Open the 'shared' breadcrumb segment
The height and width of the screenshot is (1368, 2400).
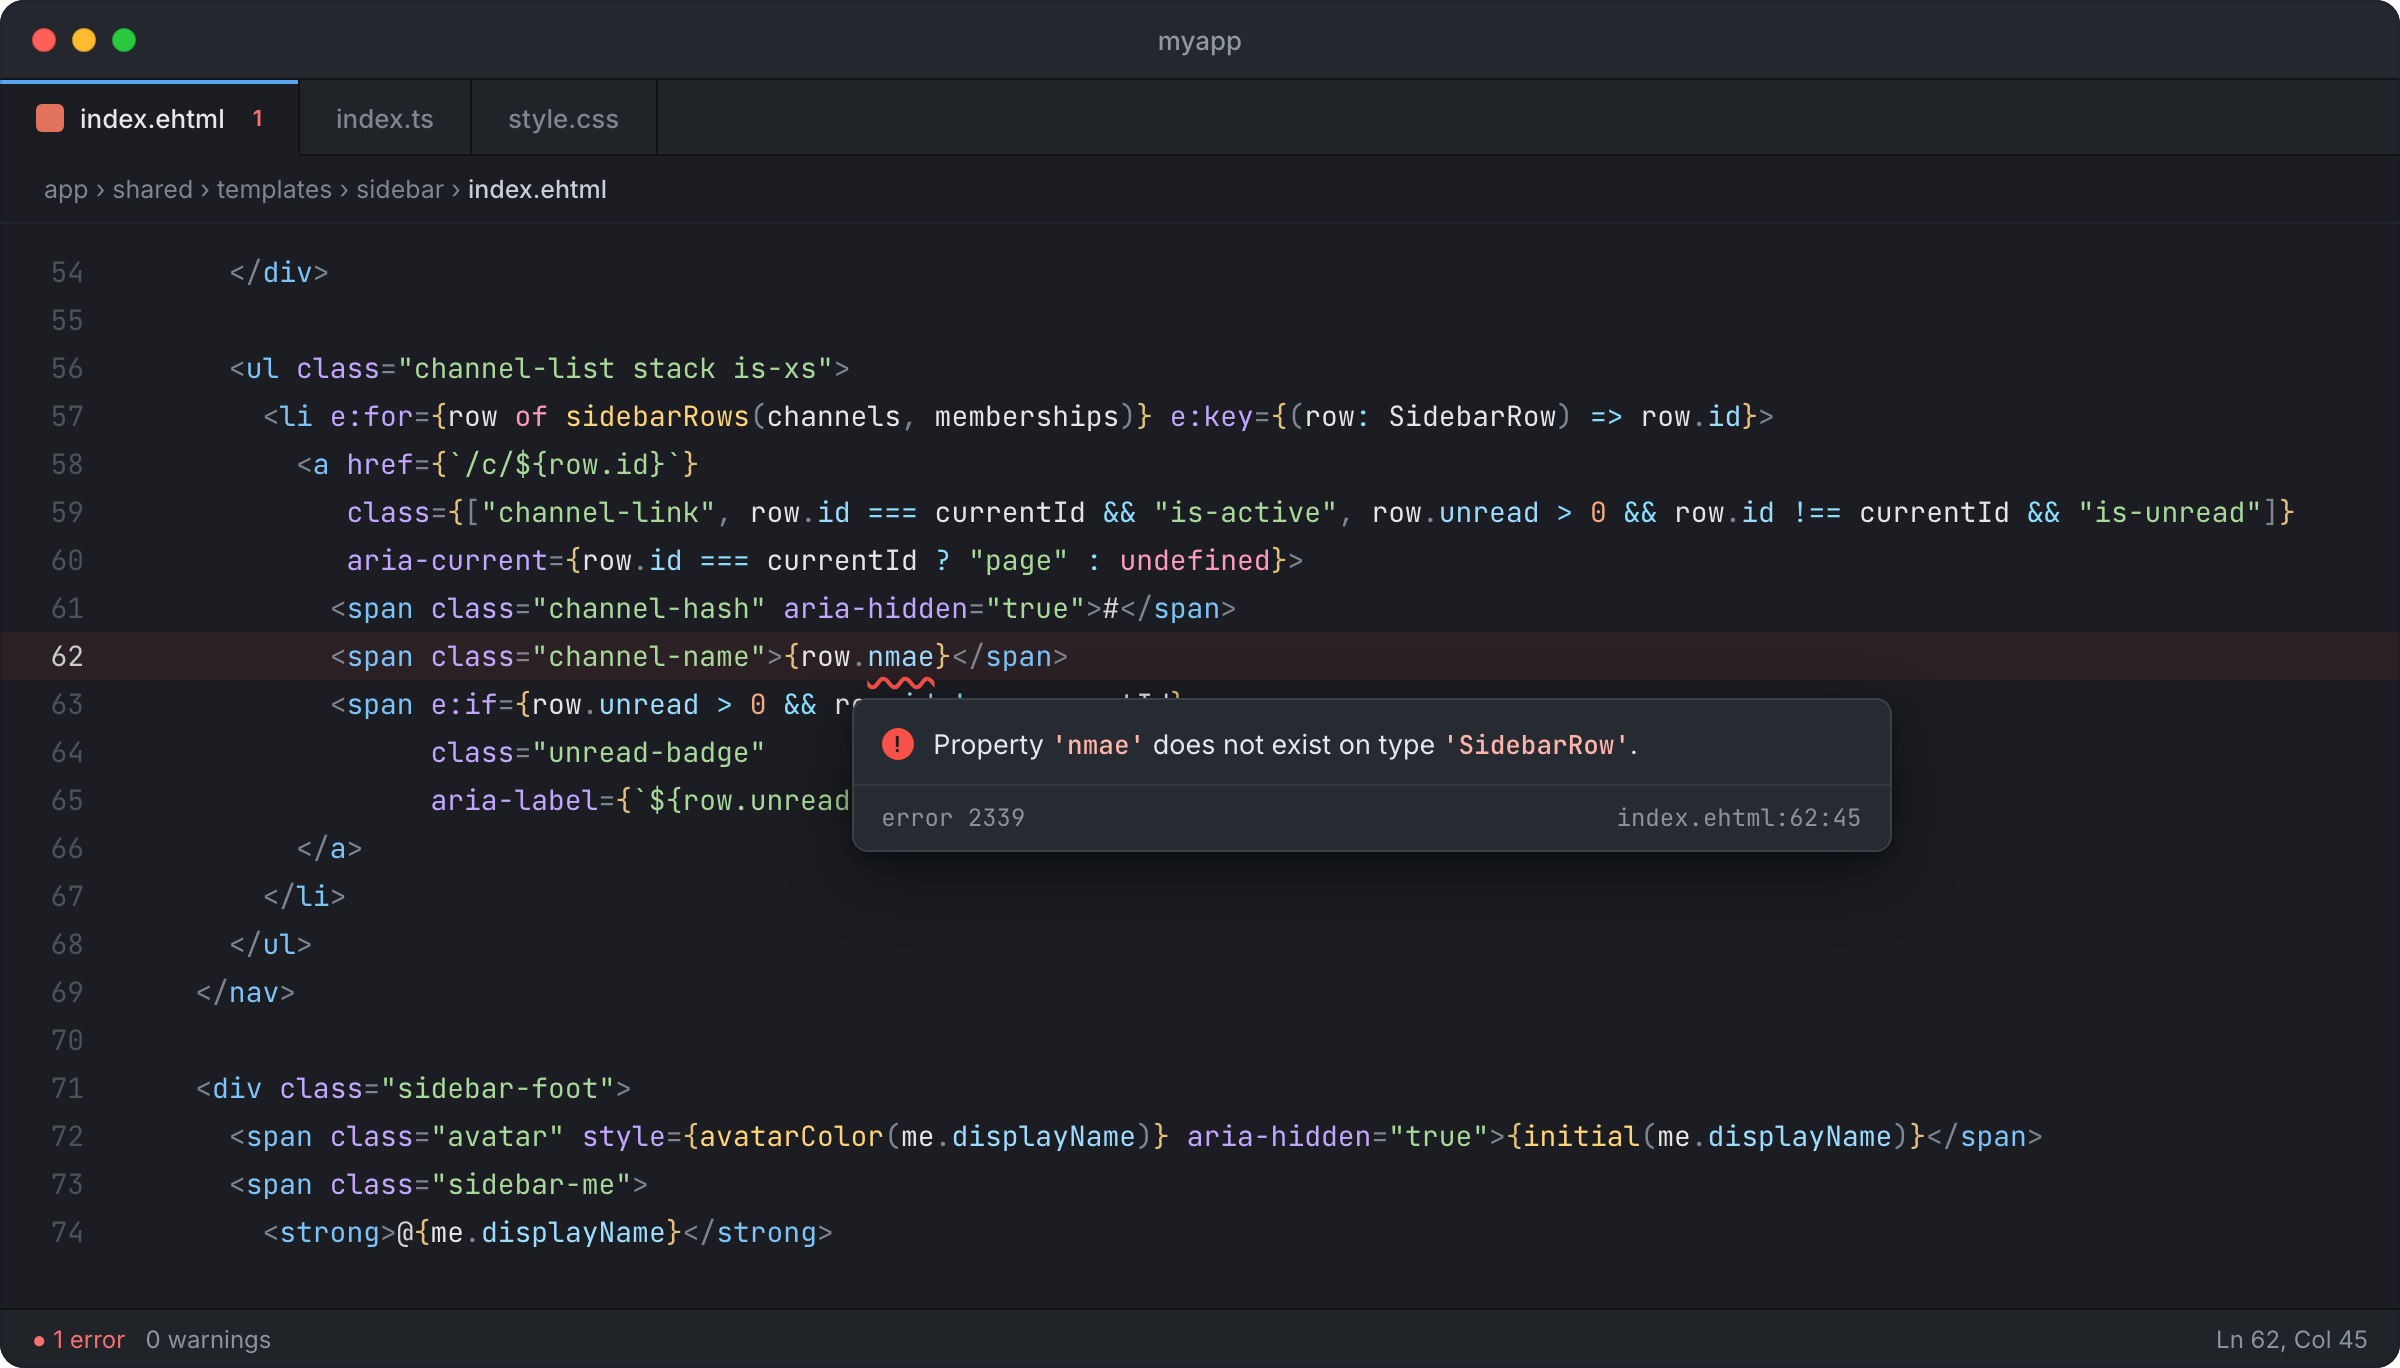click(x=152, y=189)
